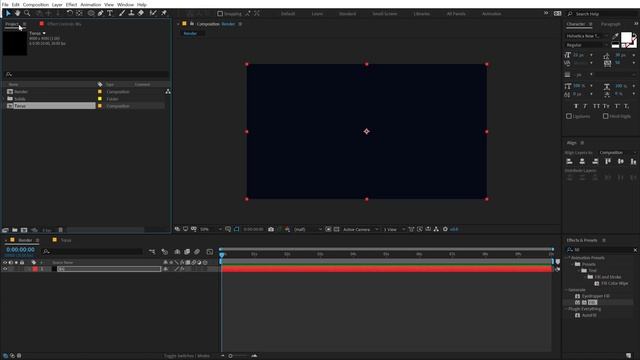Click the timeline zoom slider
Image resolution: width=640 pixels, height=360 pixels.
coord(238,356)
